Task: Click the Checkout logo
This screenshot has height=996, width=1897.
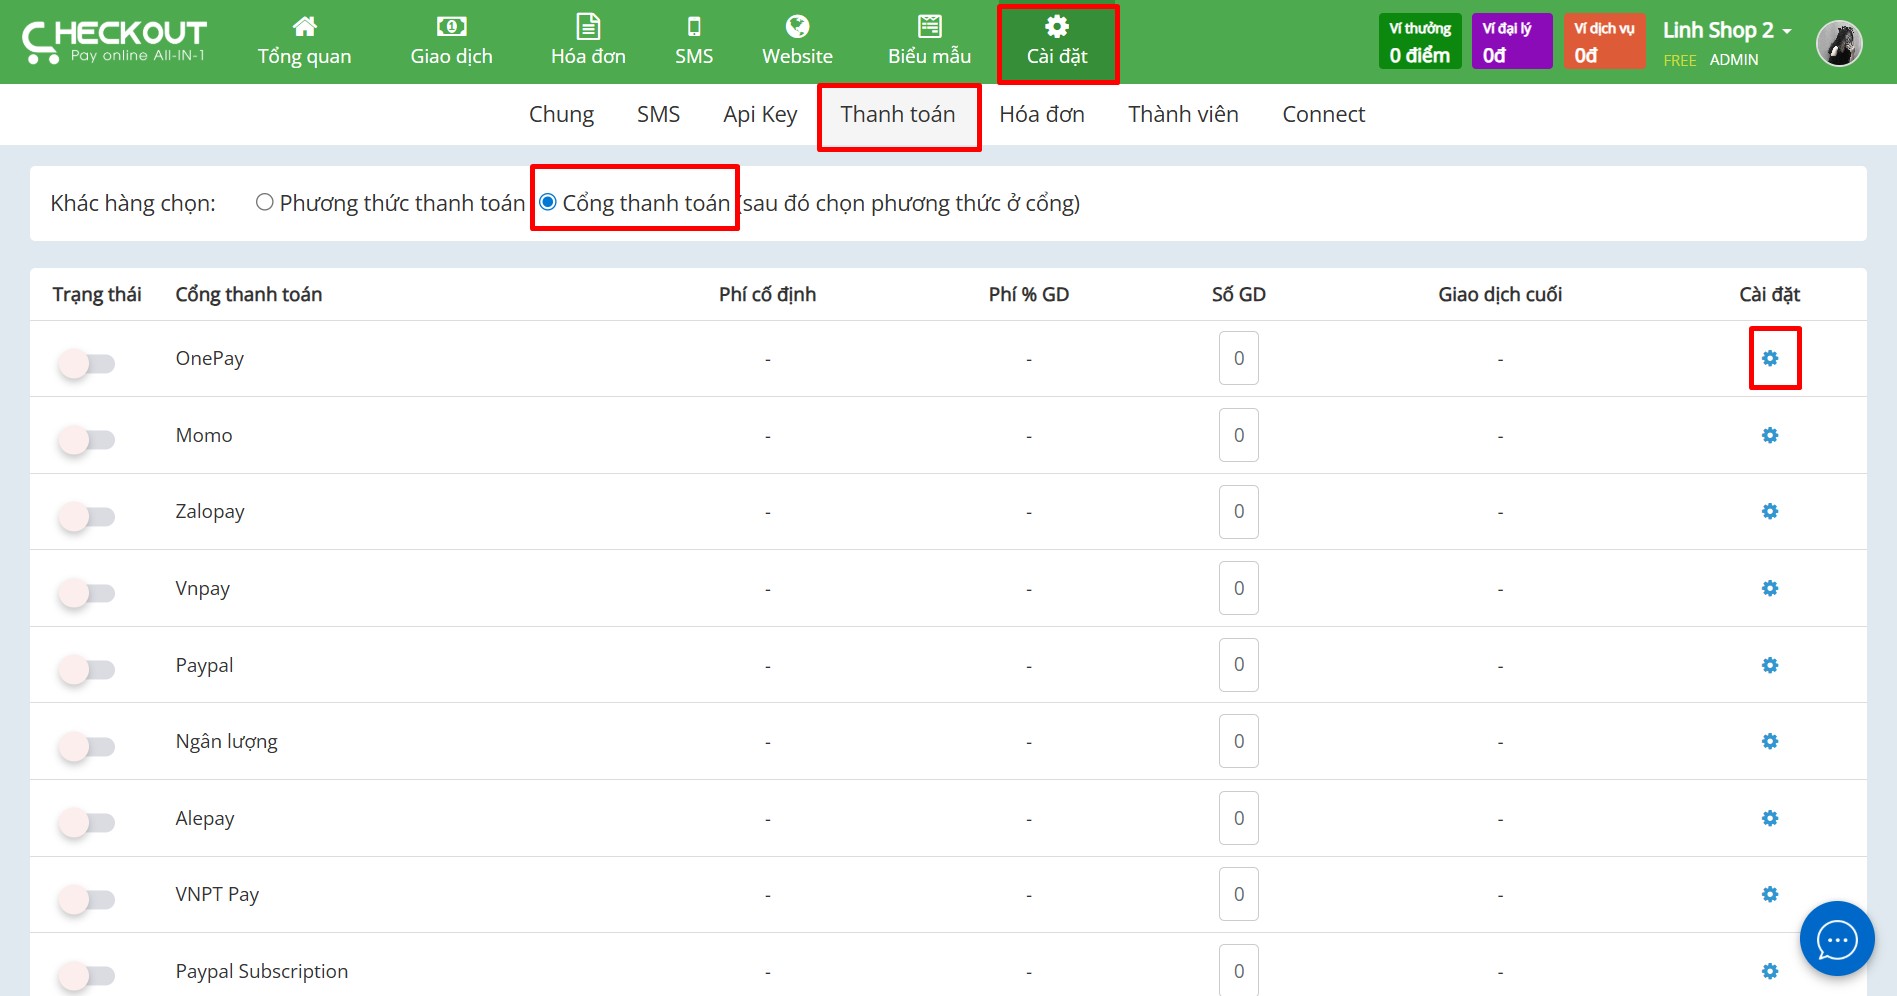Action: [x=114, y=42]
